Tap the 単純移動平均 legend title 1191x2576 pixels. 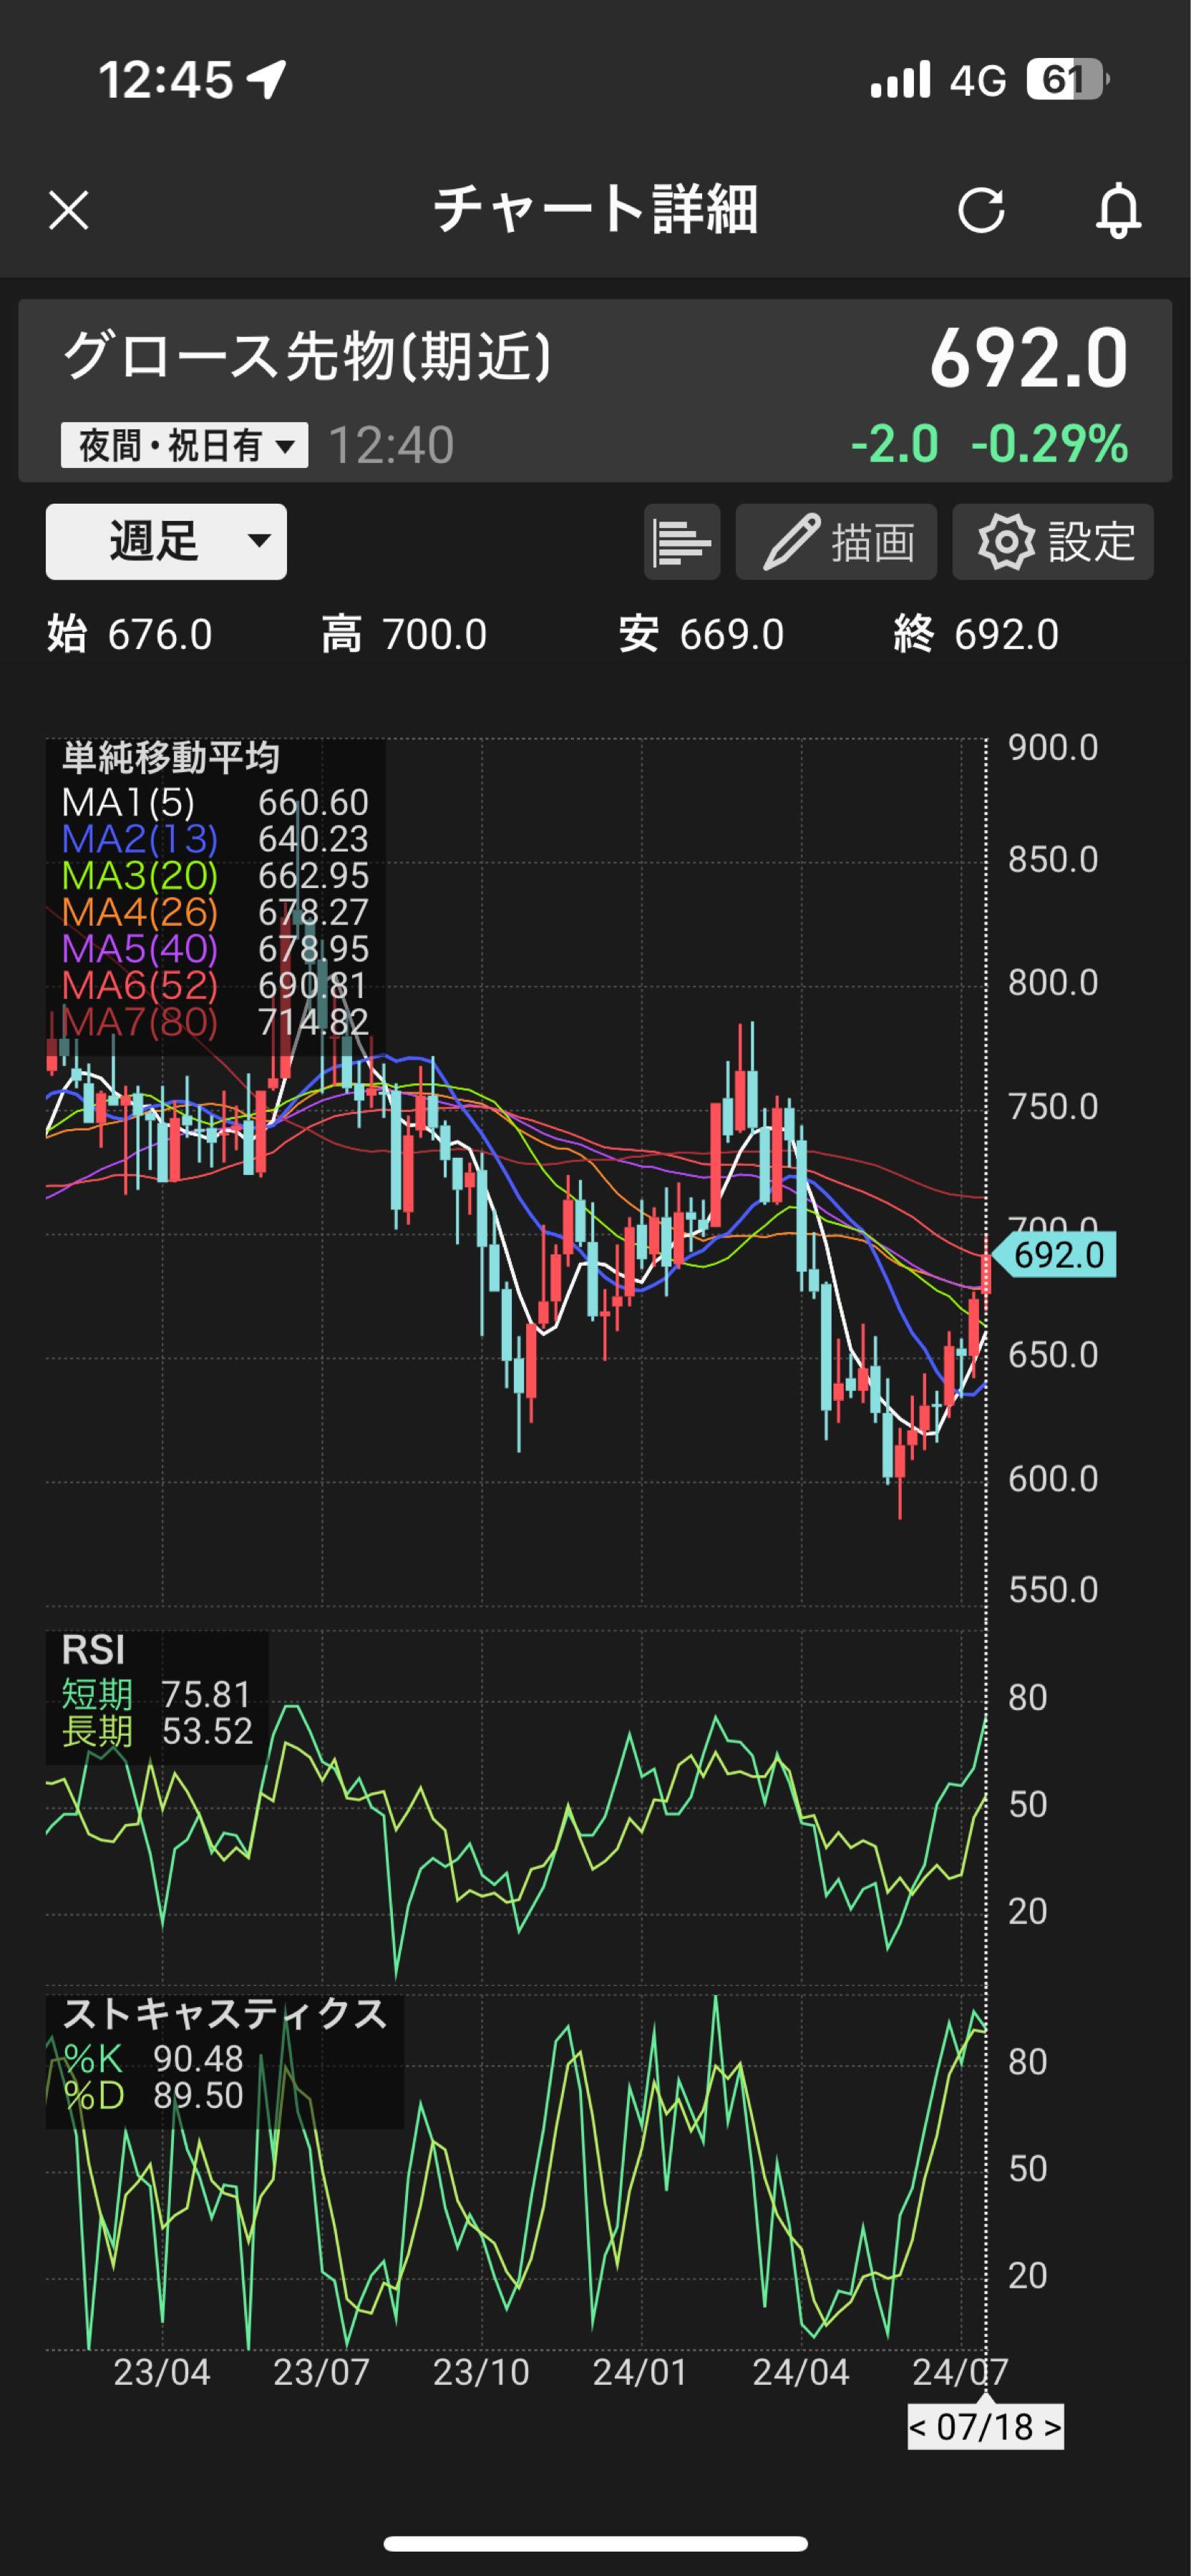coord(171,757)
